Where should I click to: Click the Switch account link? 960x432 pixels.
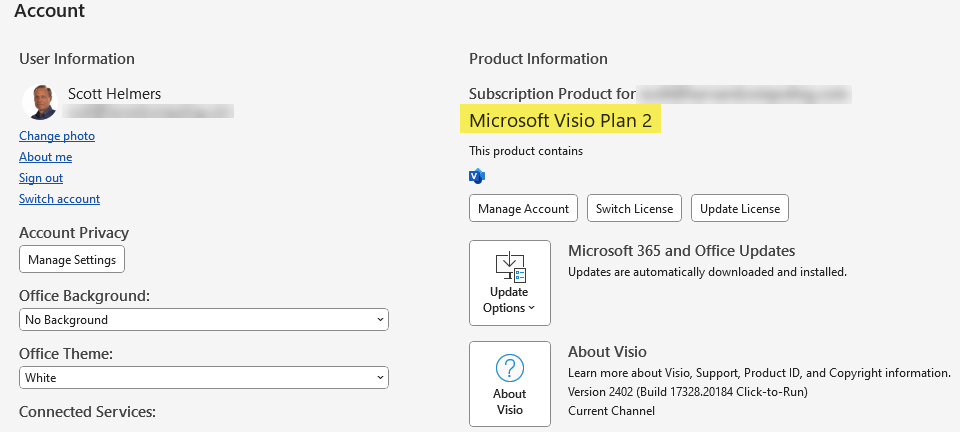coord(59,199)
